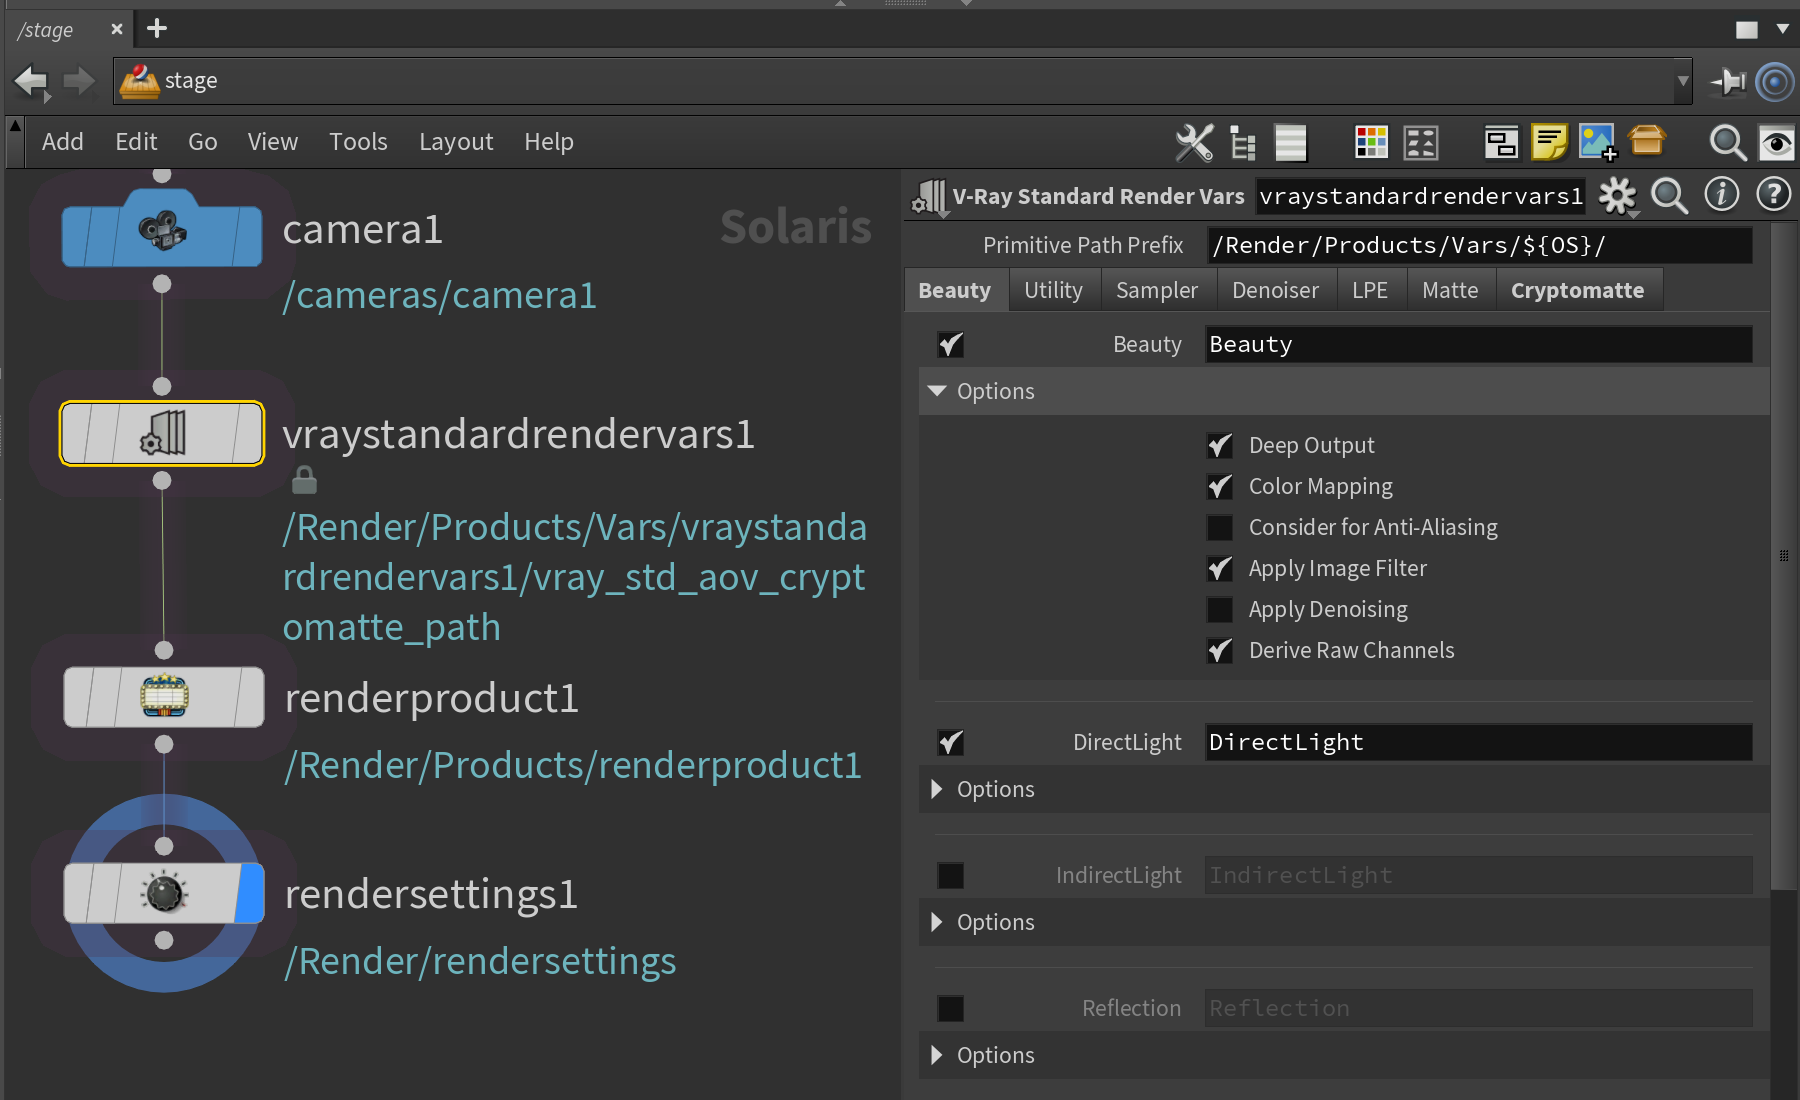
Task: Open the Edit menu
Action: tap(136, 142)
